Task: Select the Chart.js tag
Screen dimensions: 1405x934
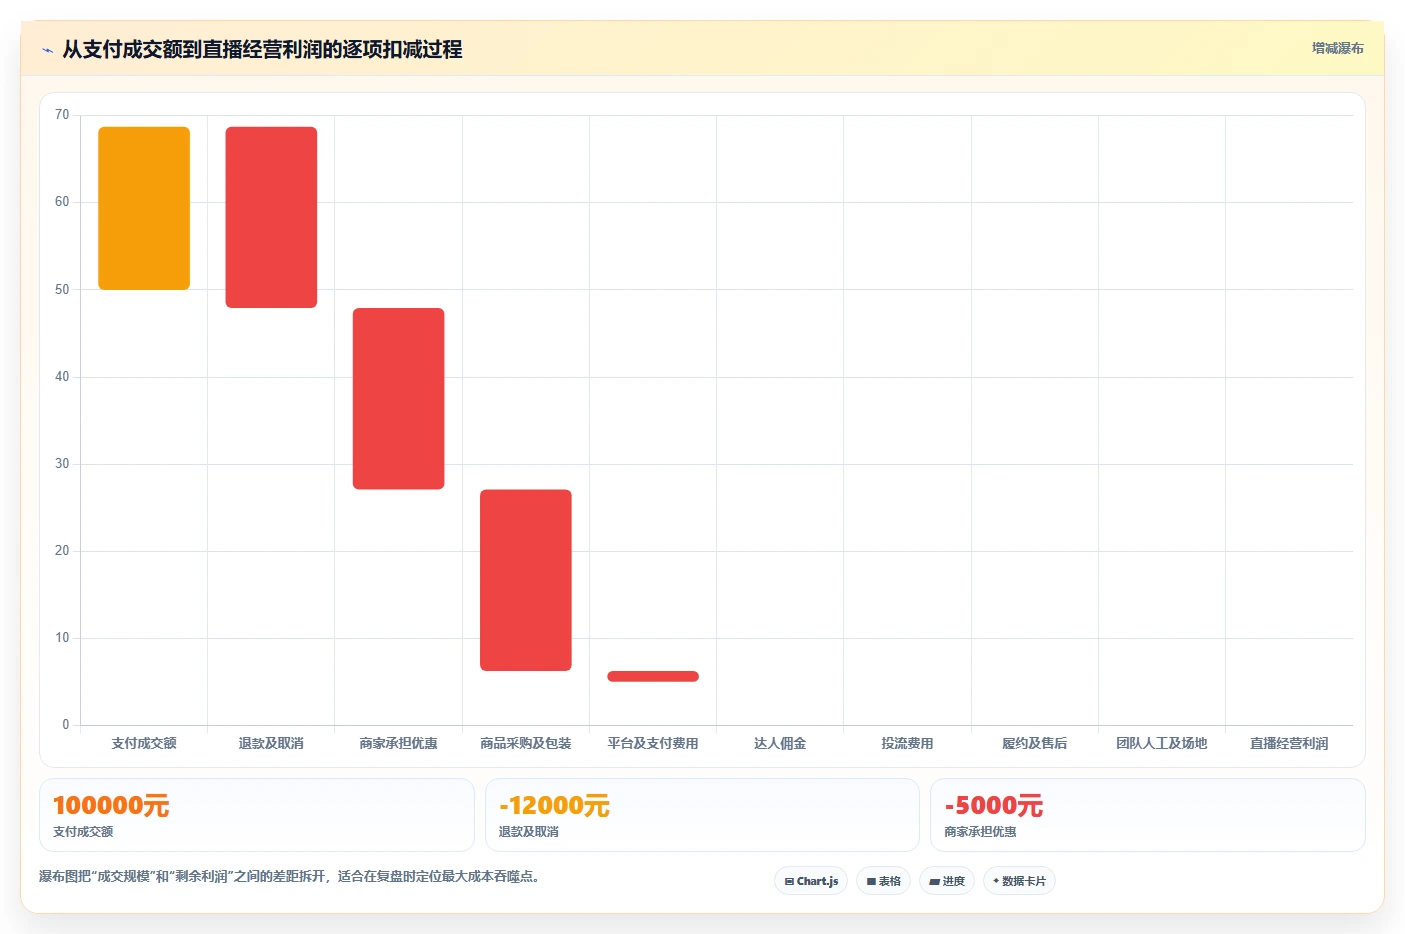Action: point(811,881)
